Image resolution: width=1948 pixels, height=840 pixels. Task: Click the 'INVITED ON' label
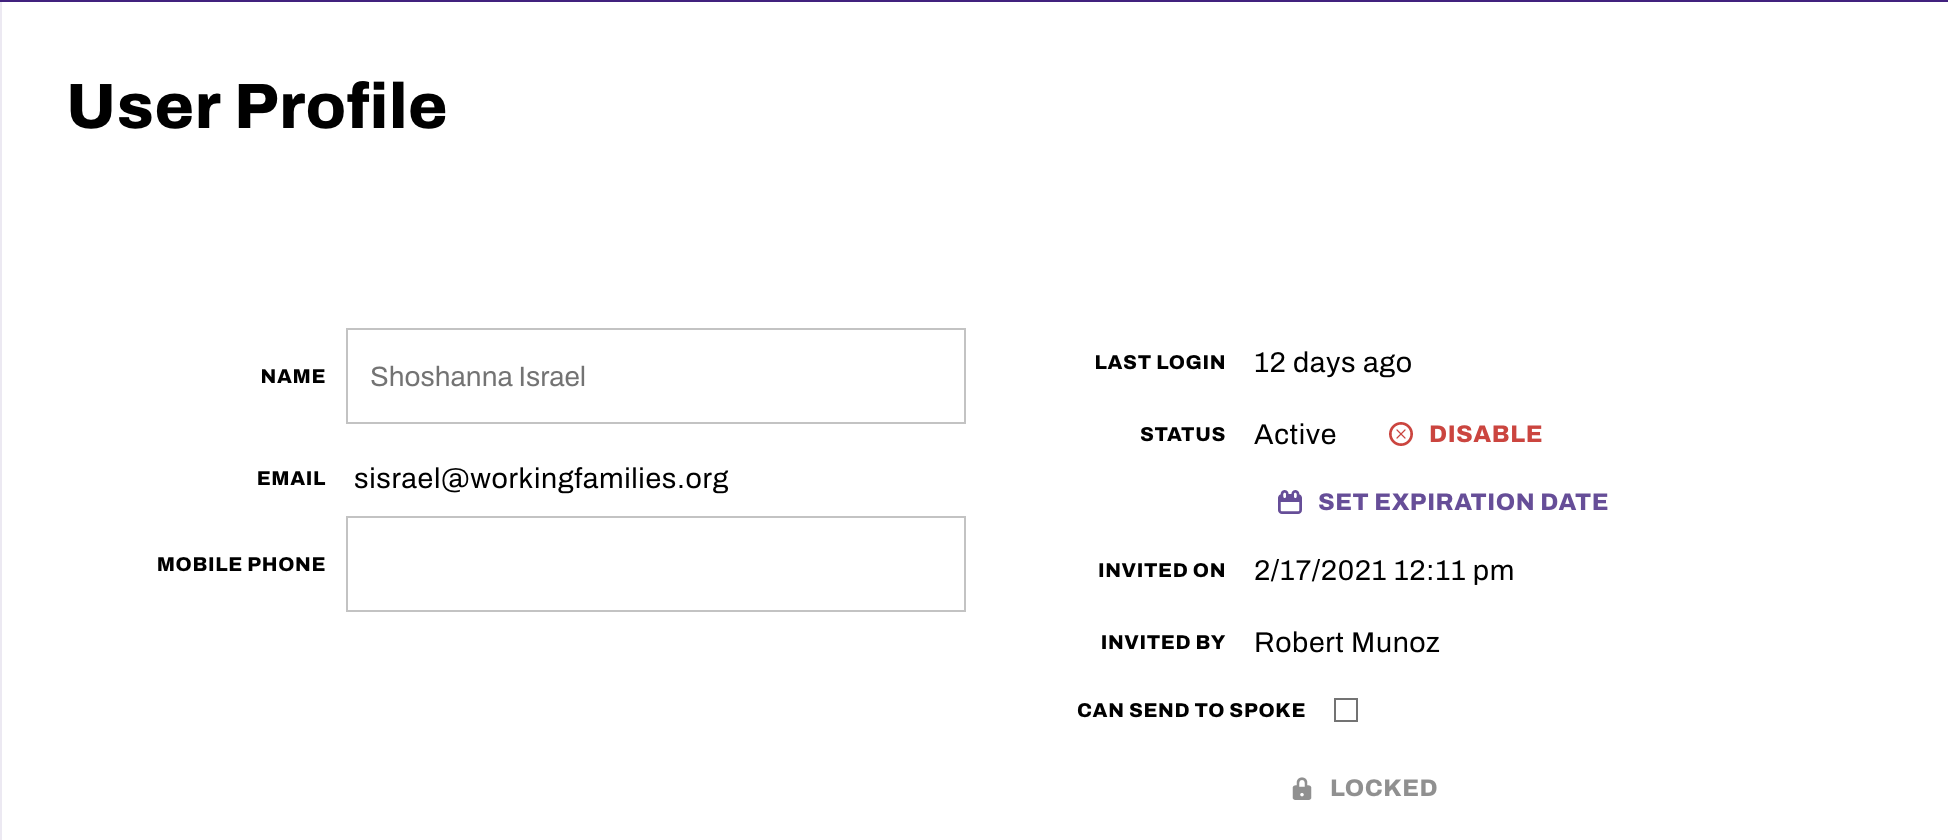coord(1162,570)
